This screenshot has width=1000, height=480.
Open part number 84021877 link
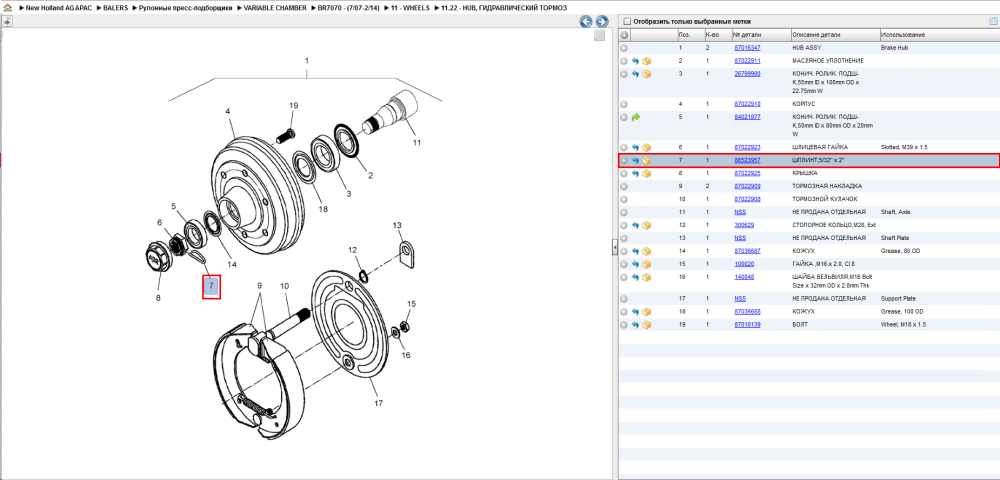click(x=747, y=117)
